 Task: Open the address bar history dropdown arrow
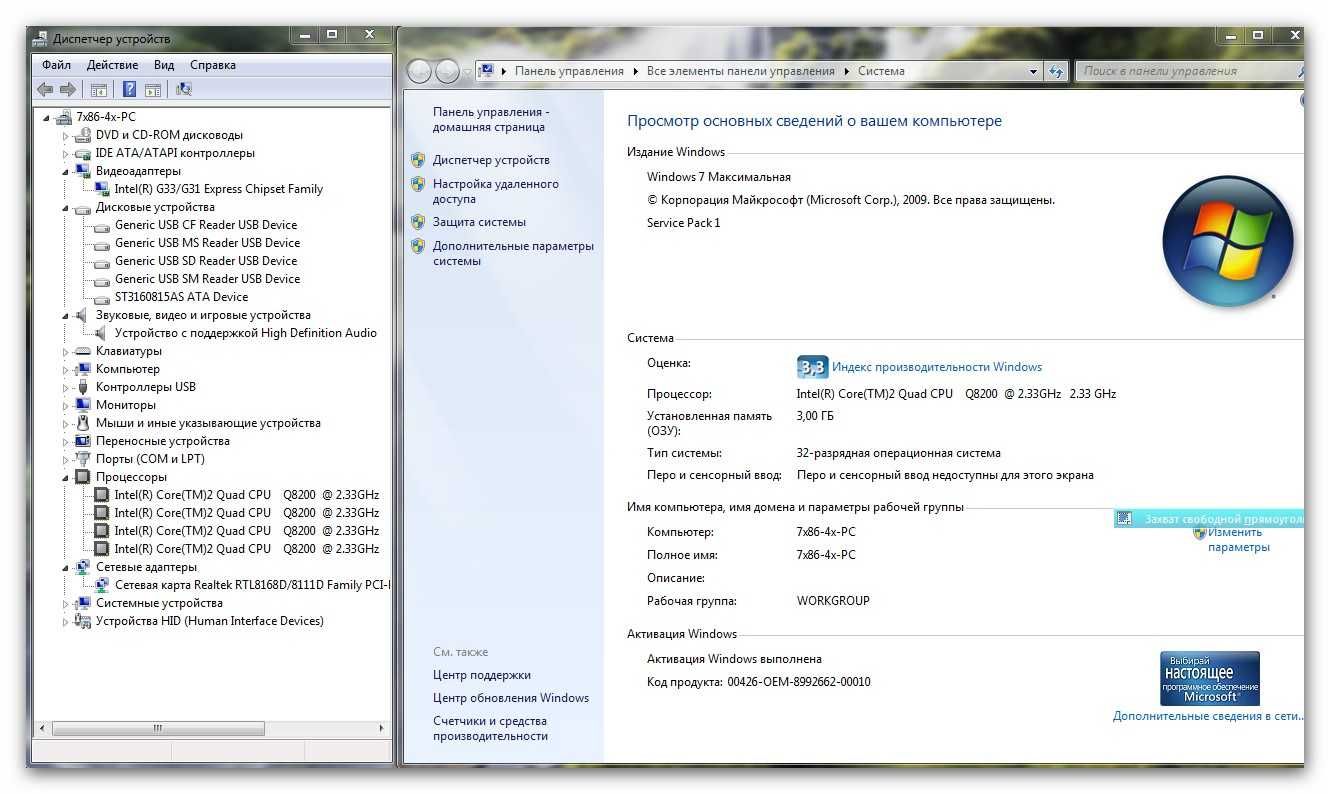coord(1034,72)
